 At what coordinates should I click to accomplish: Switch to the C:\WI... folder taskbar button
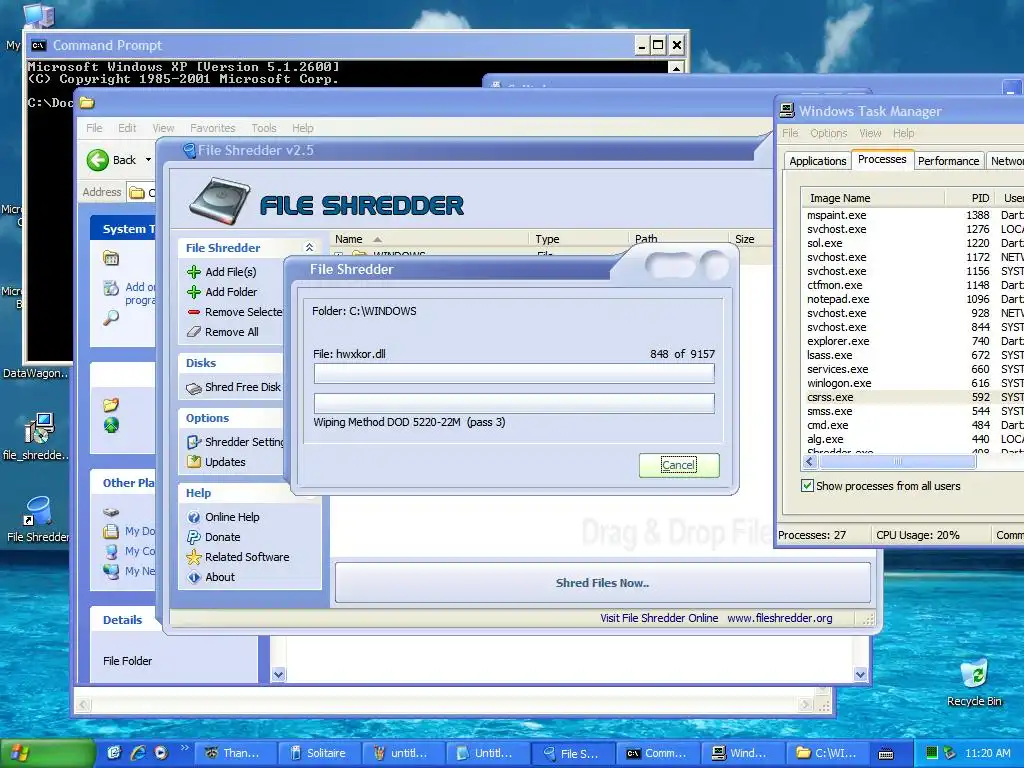pos(825,753)
